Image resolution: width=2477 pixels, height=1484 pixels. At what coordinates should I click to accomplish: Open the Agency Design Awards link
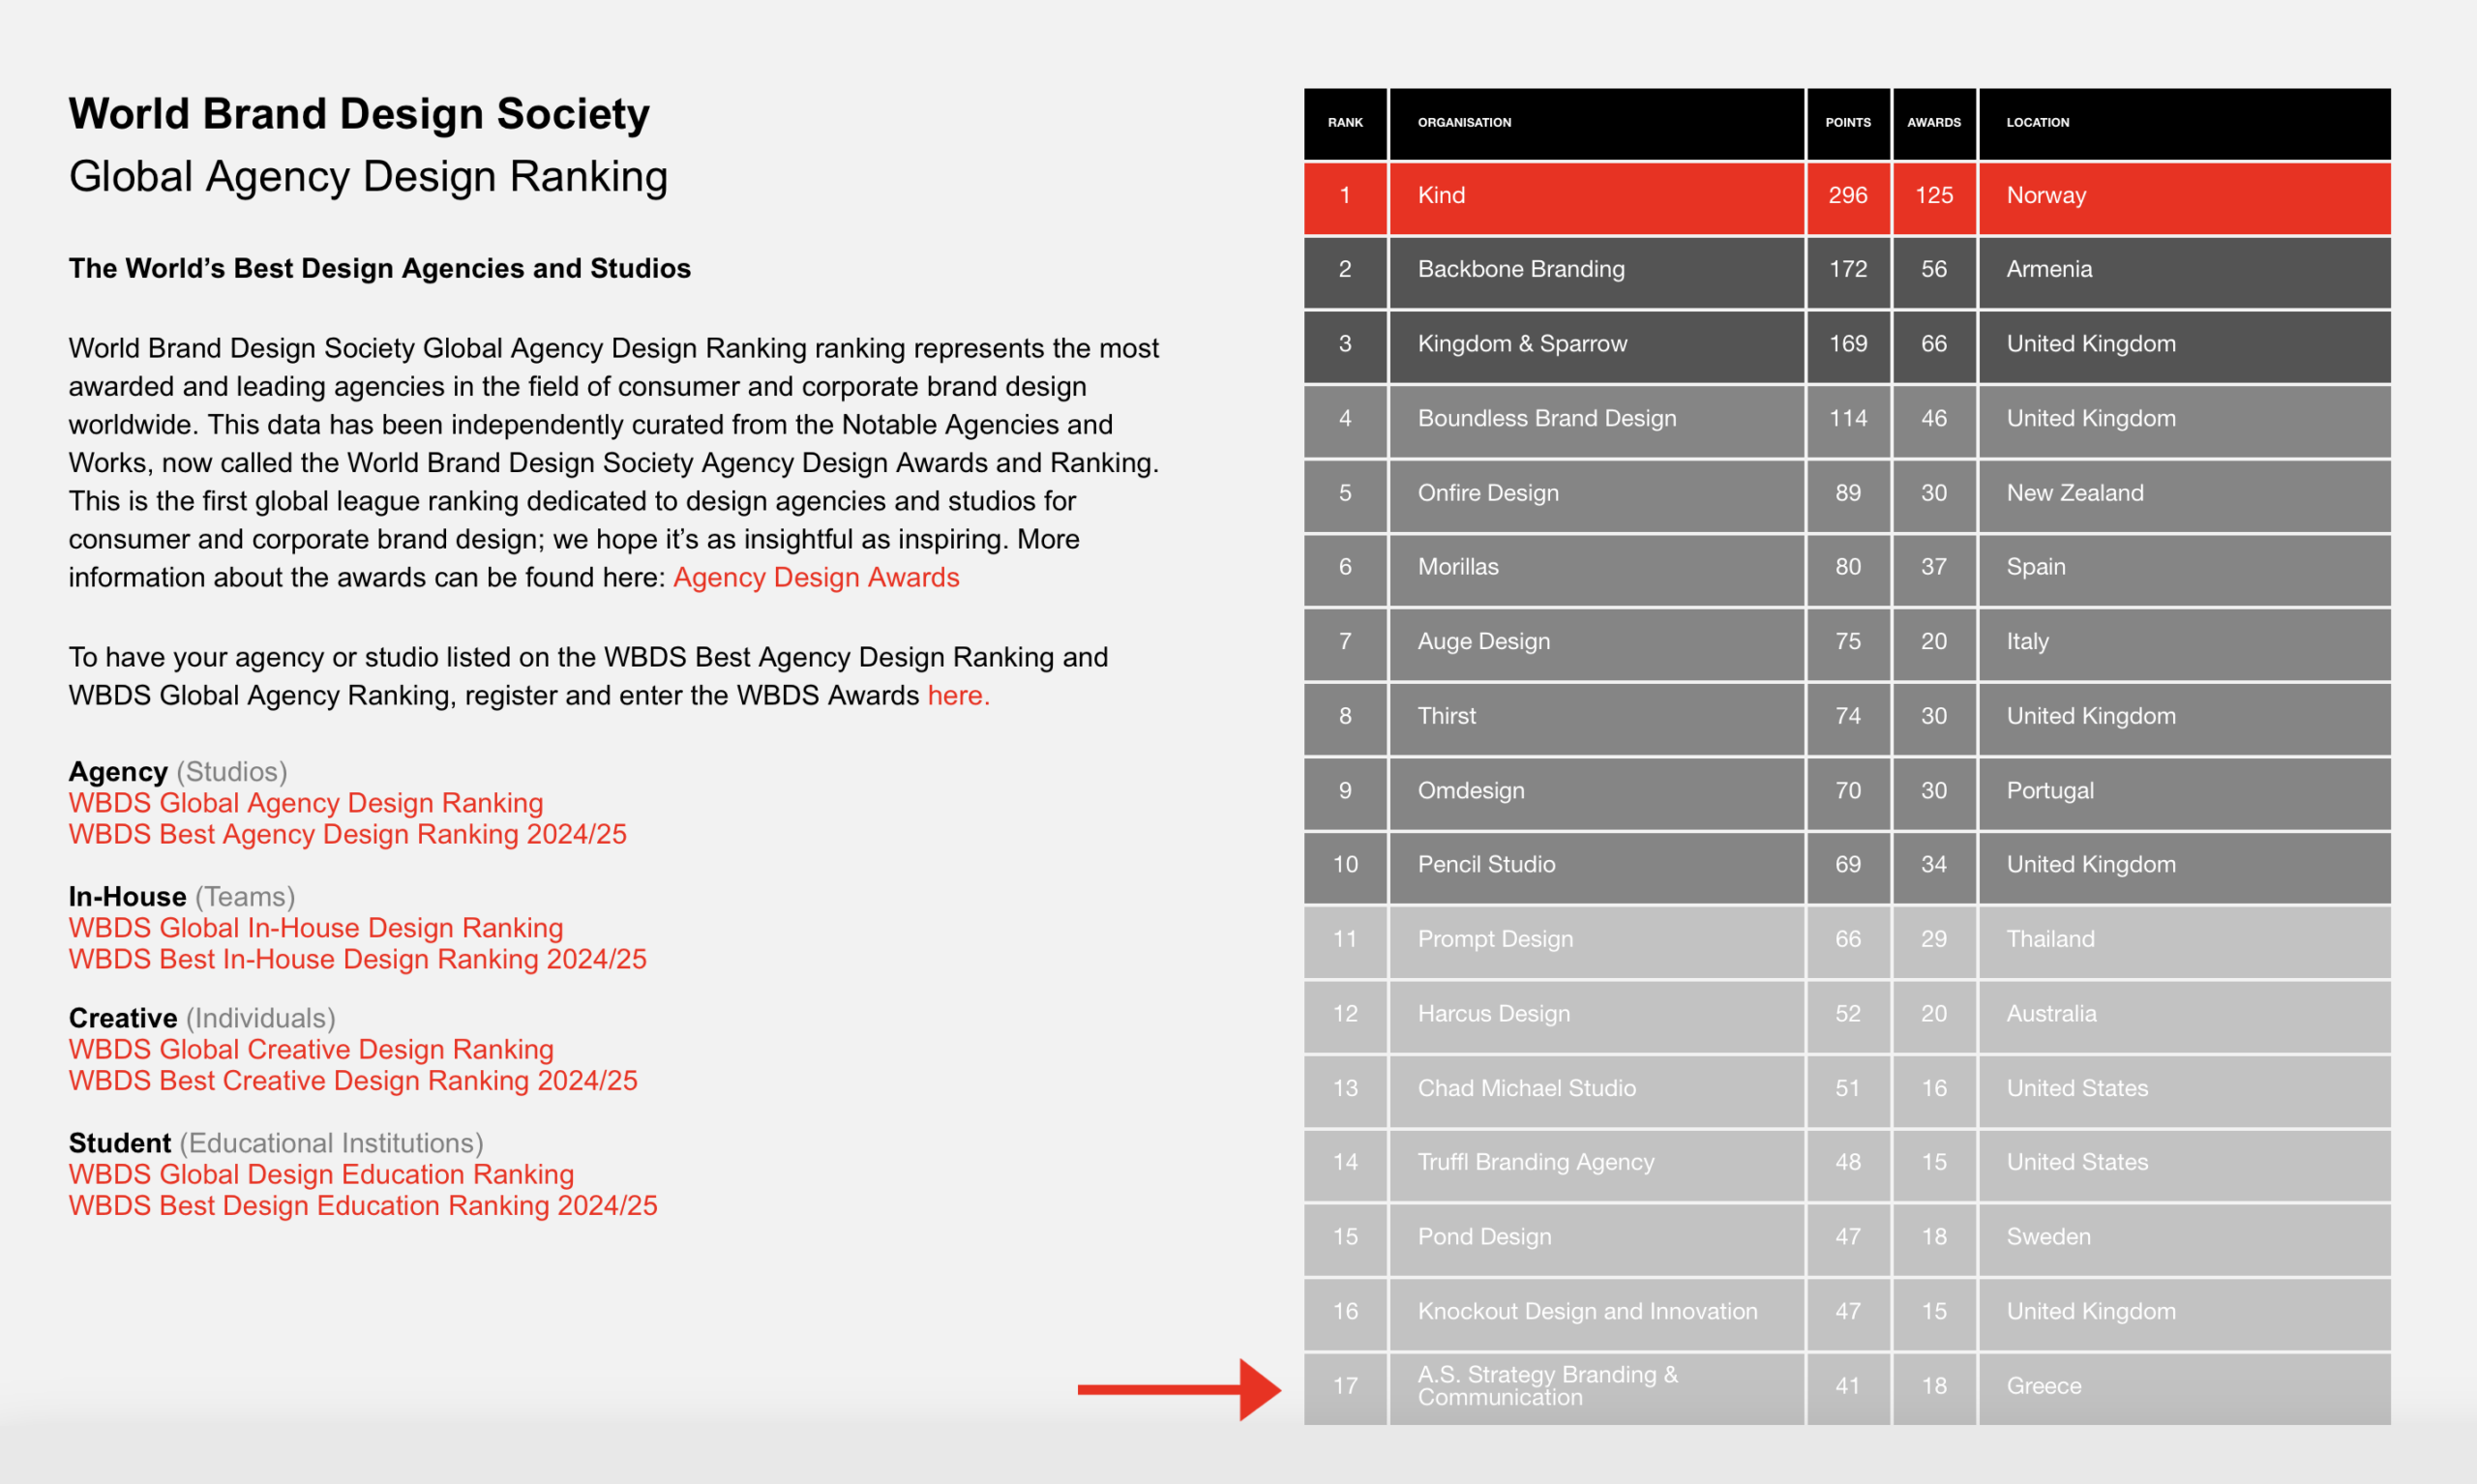pyautogui.click(x=816, y=578)
